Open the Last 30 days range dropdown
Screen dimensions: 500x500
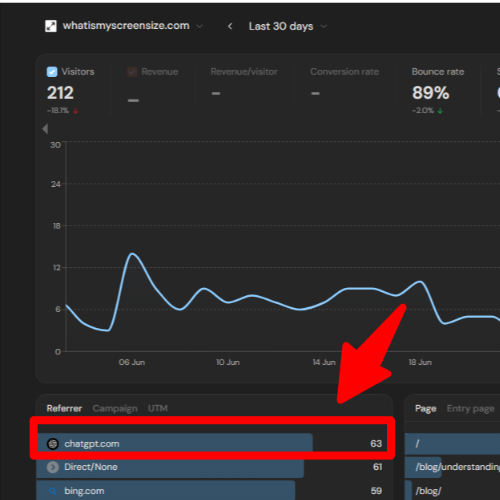tap(288, 26)
